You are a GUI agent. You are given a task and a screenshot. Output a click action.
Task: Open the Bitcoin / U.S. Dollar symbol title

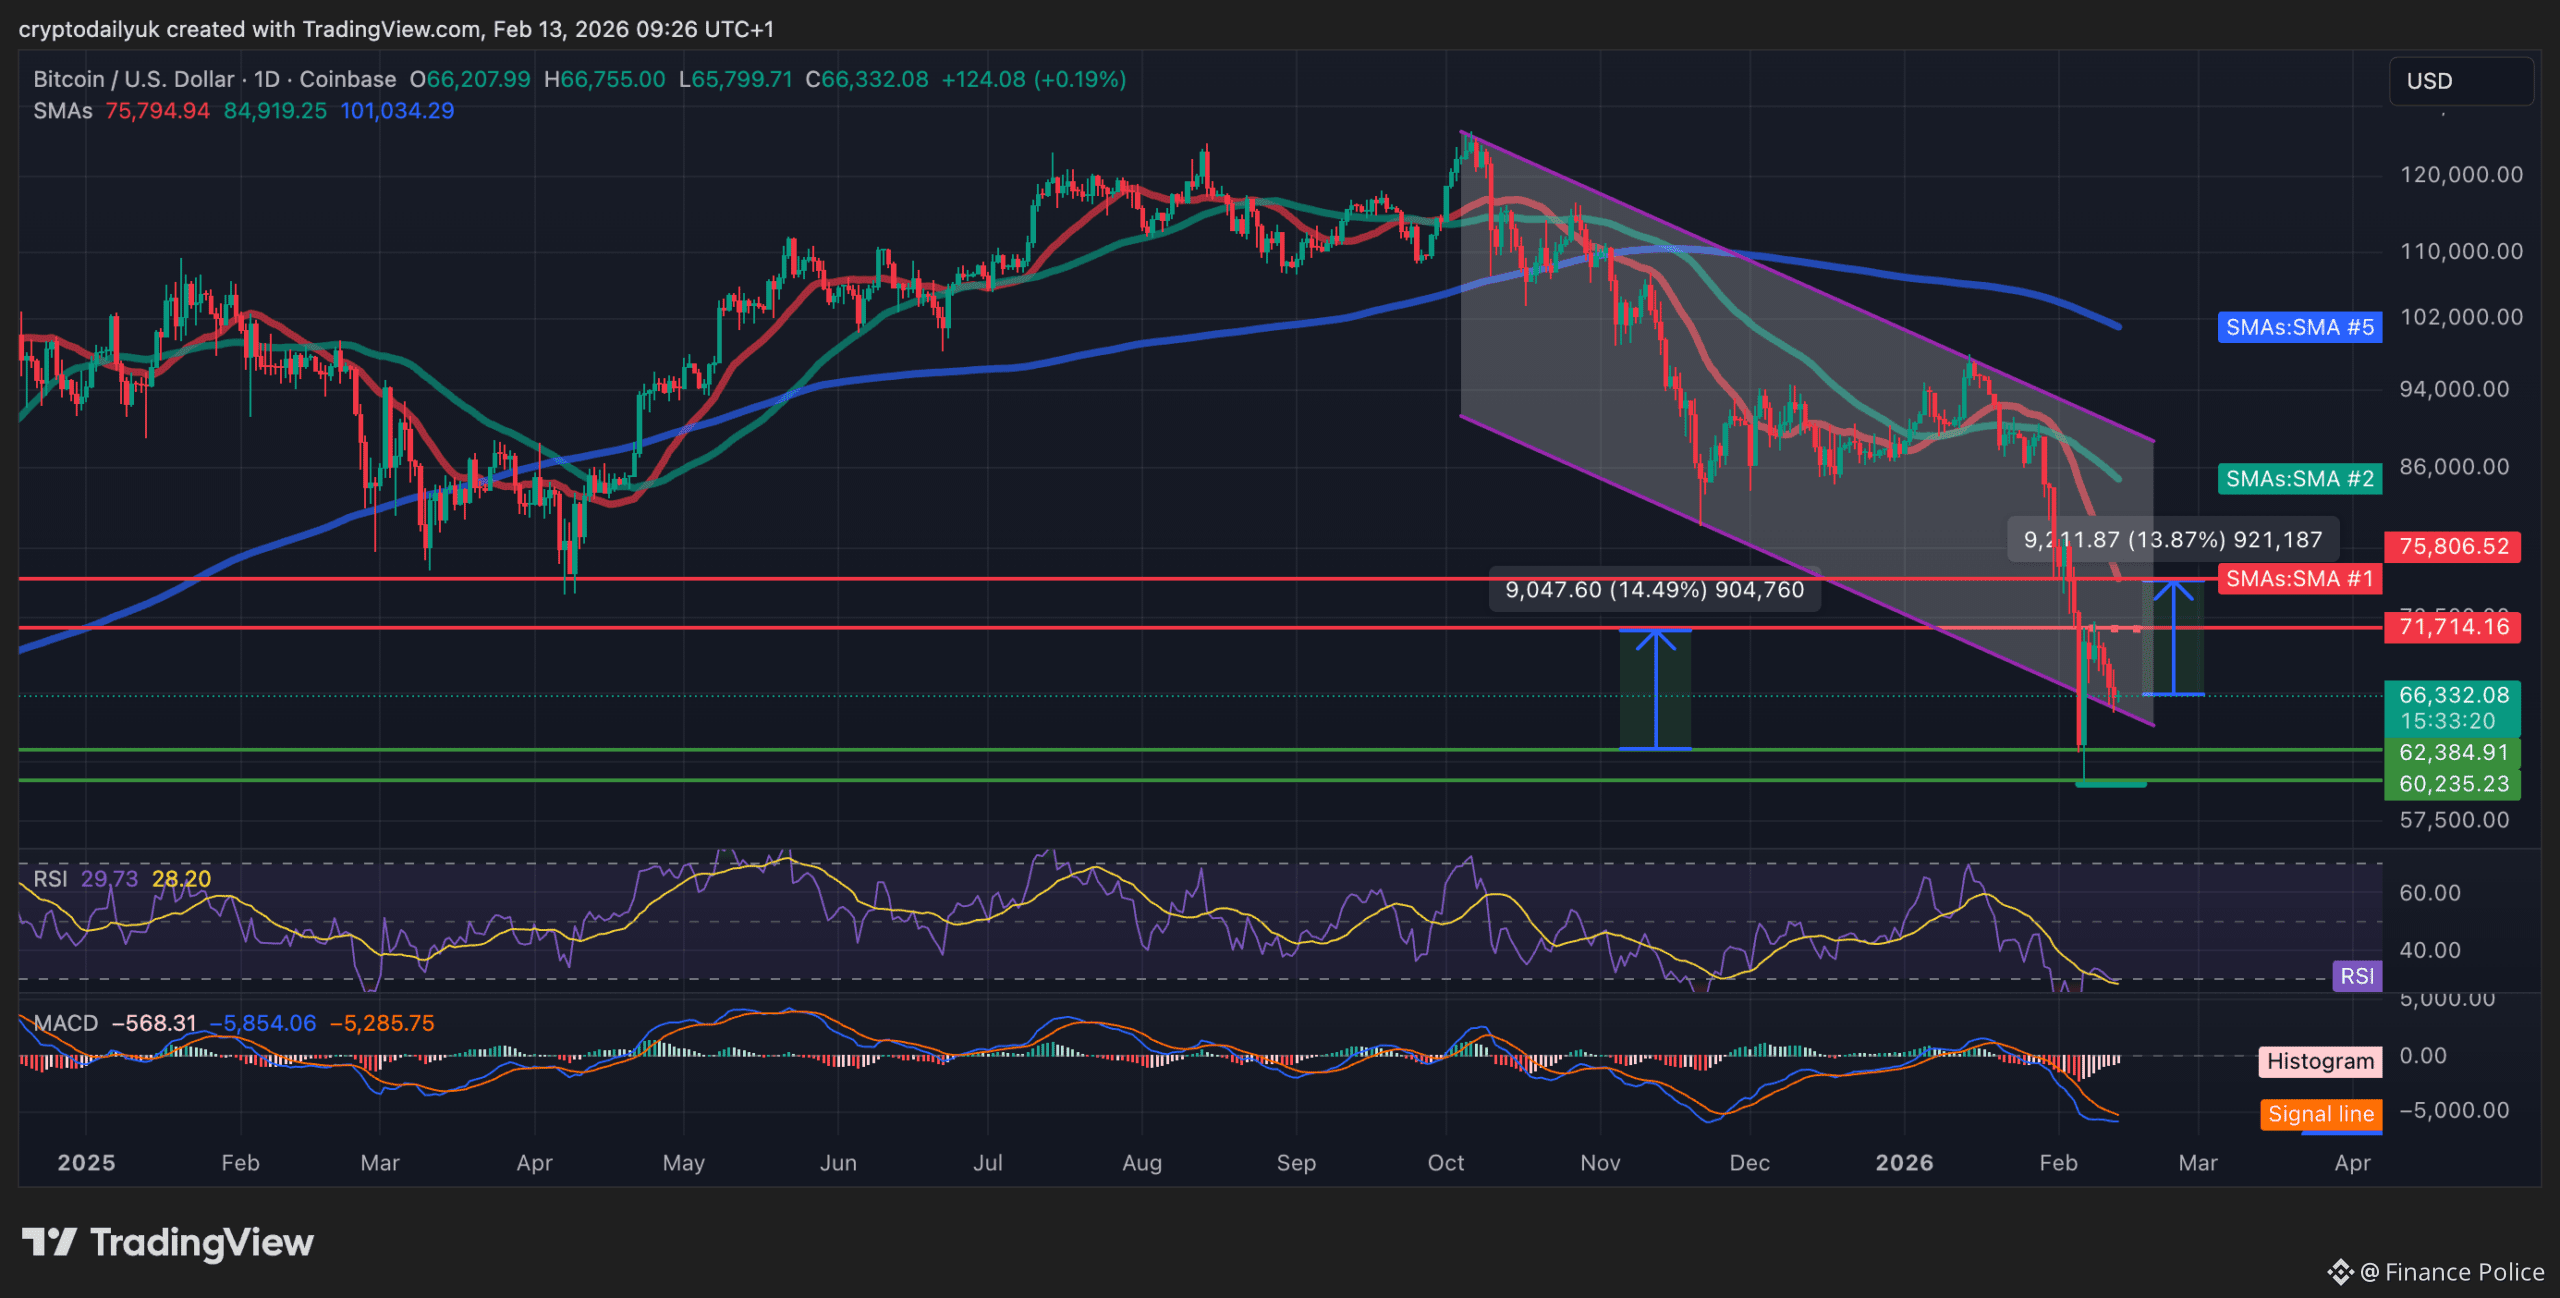point(134,79)
